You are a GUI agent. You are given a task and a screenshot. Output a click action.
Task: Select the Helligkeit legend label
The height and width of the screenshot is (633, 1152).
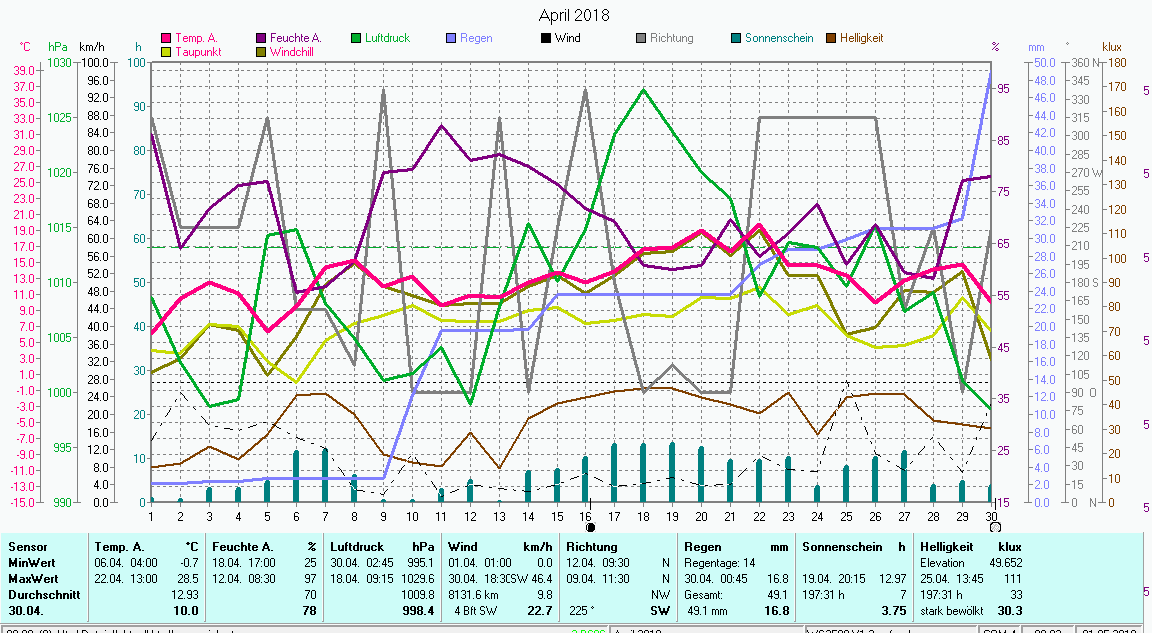(x=861, y=38)
